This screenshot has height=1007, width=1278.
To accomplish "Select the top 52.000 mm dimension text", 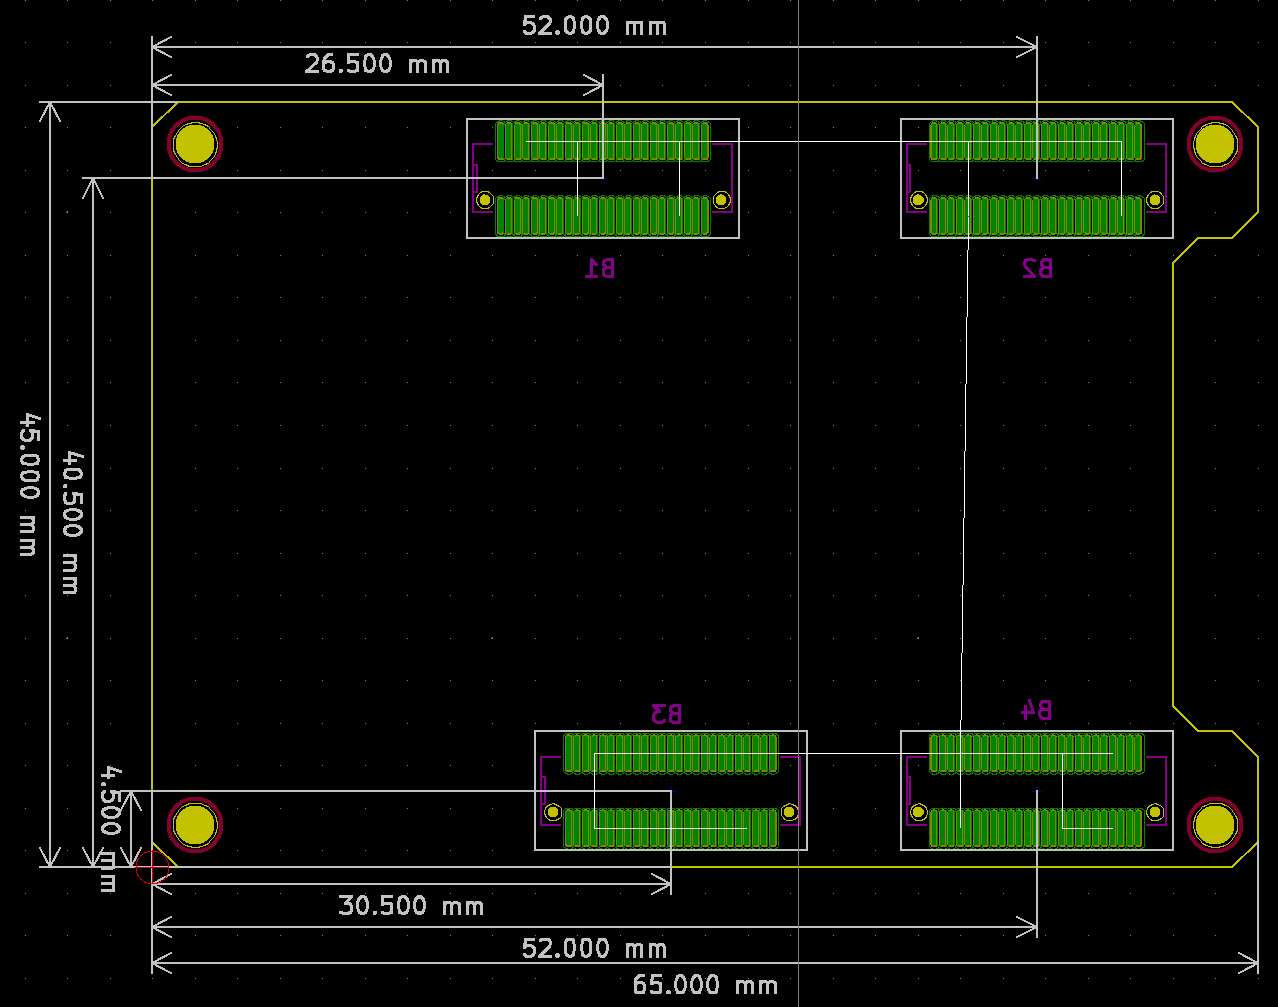I will point(594,26).
